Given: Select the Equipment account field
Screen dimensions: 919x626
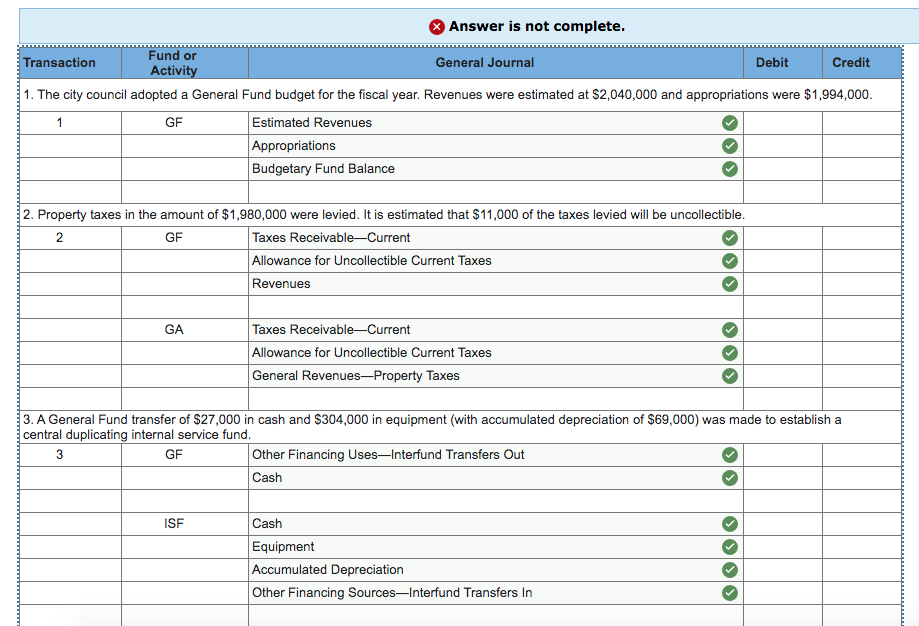Looking at the screenshot, I should 496,547.
